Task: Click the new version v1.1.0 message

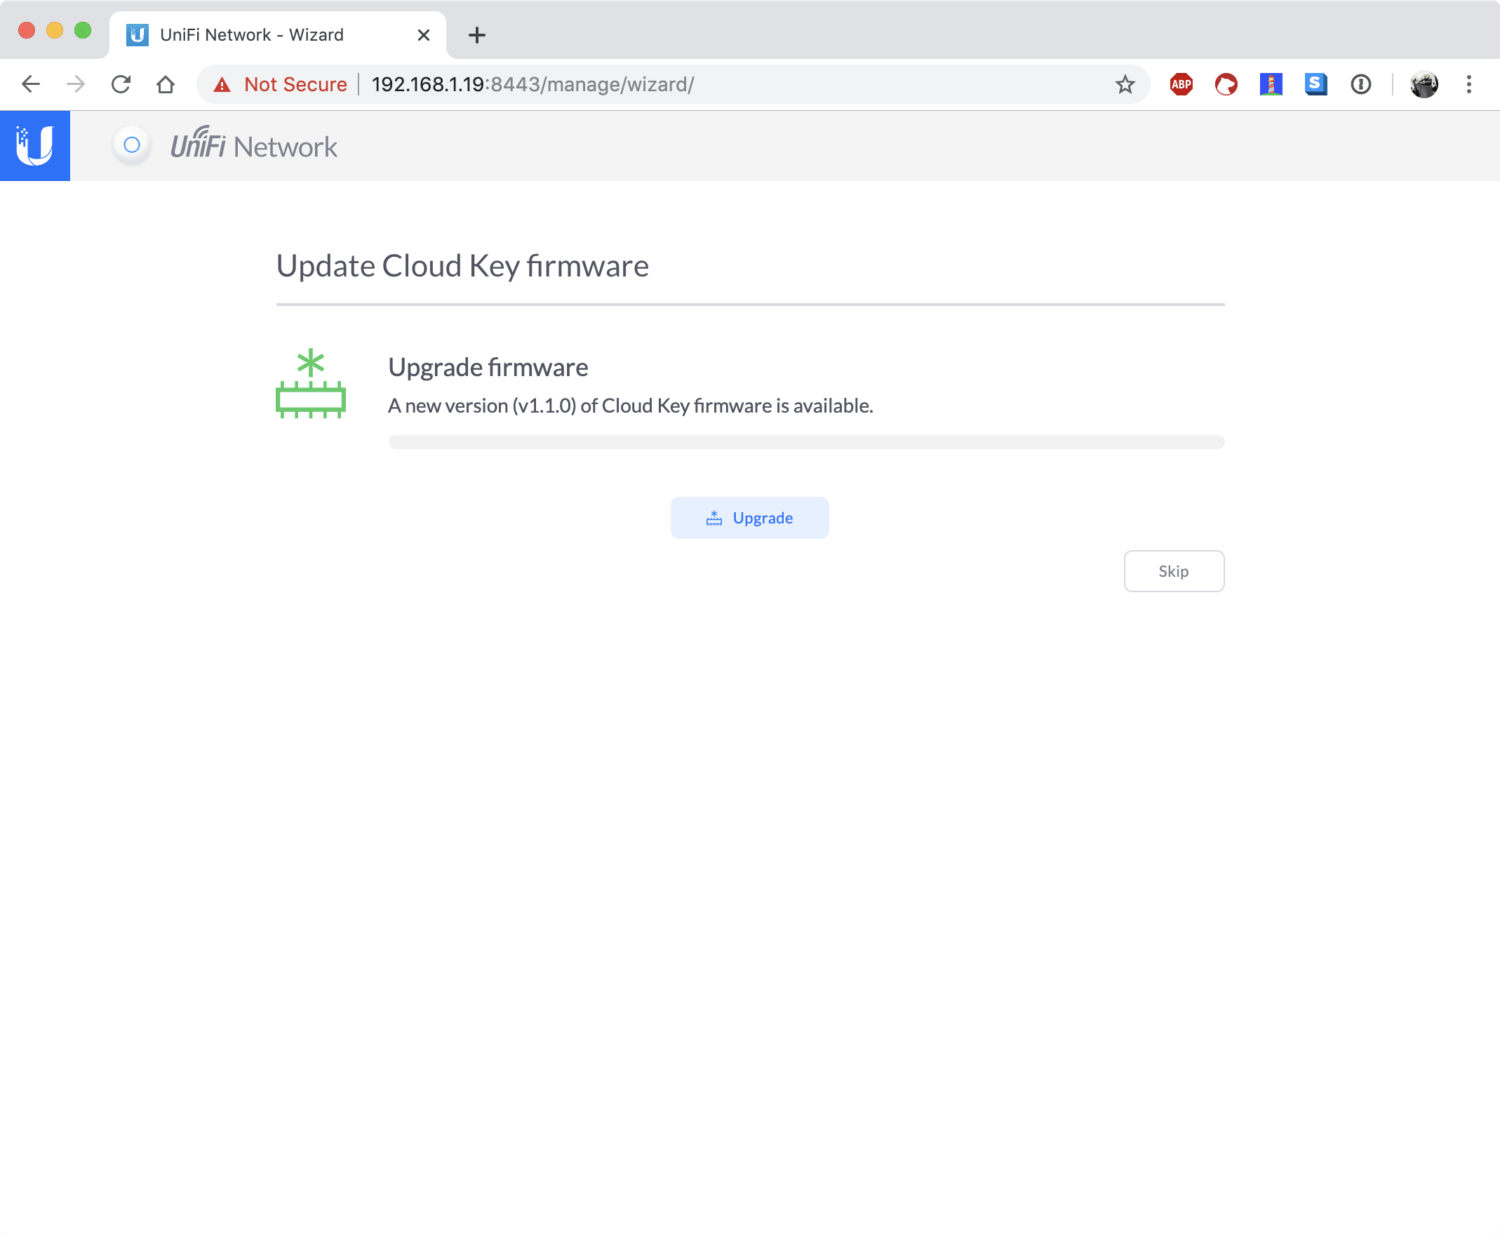Action: (x=630, y=406)
